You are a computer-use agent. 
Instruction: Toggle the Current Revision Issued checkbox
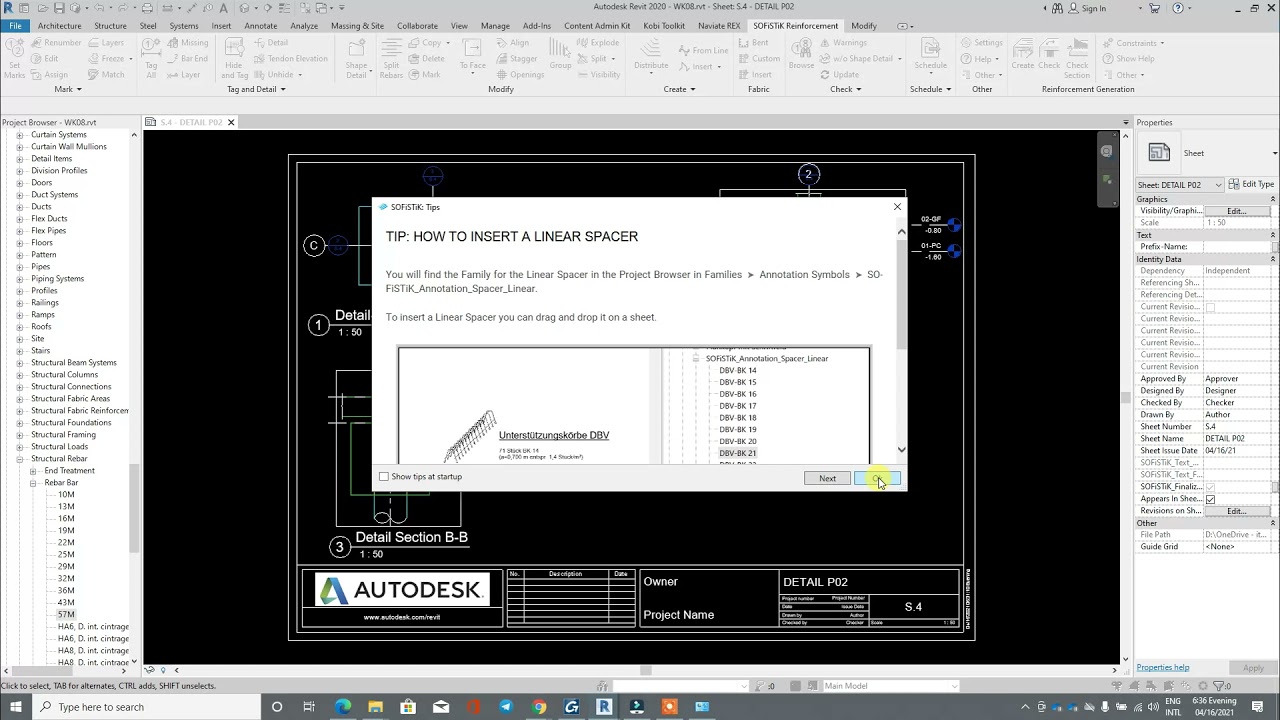click(x=1210, y=307)
